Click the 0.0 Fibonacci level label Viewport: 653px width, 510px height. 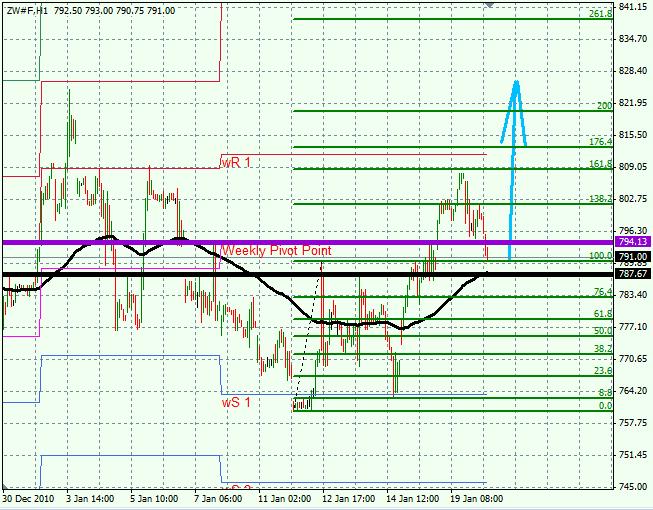pyautogui.click(x=606, y=406)
